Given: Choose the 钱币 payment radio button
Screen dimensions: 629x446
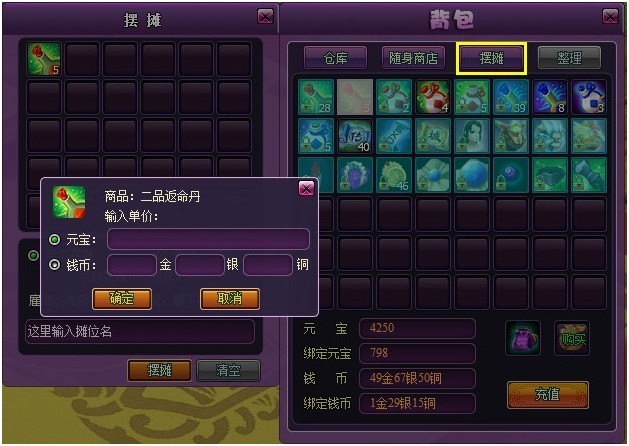Looking at the screenshot, I should (55, 265).
